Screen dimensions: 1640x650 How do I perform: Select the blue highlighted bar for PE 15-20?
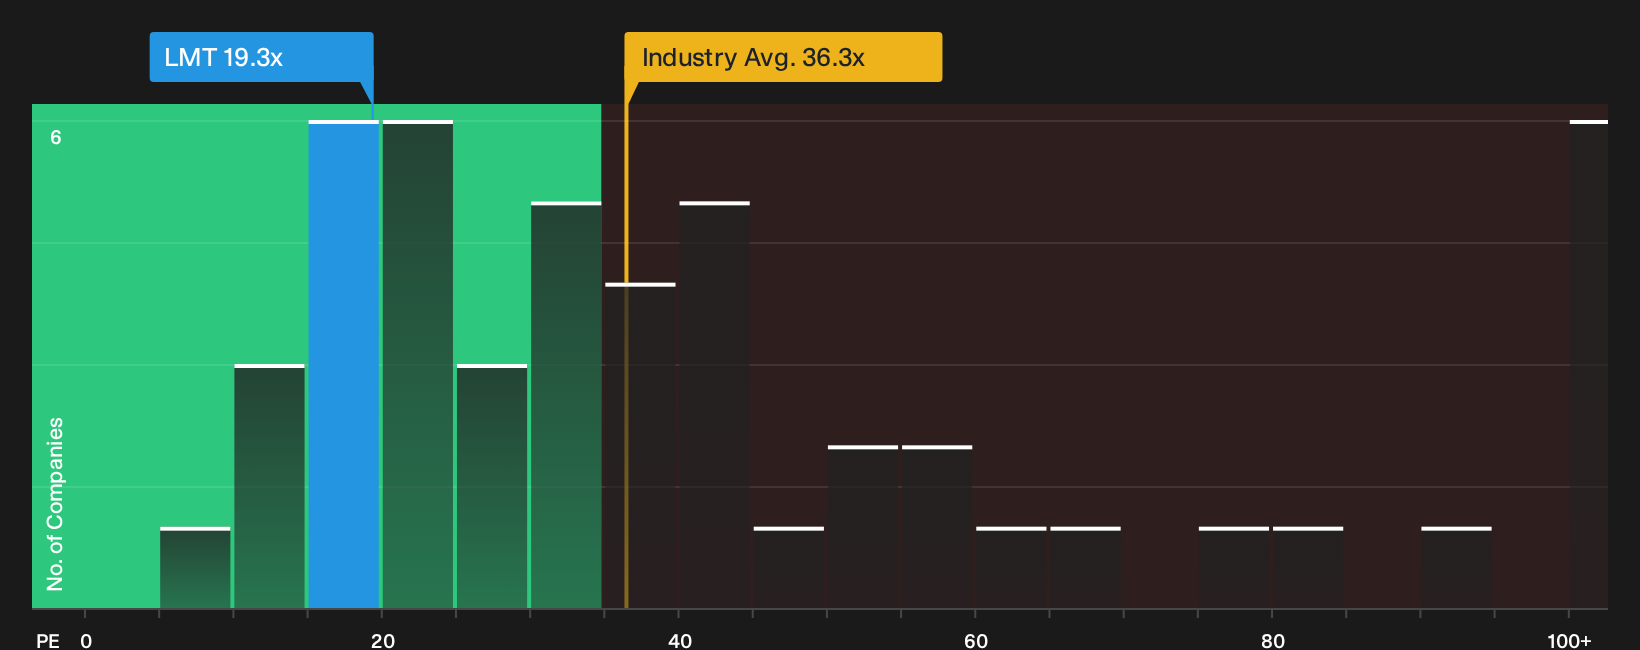[343, 364]
